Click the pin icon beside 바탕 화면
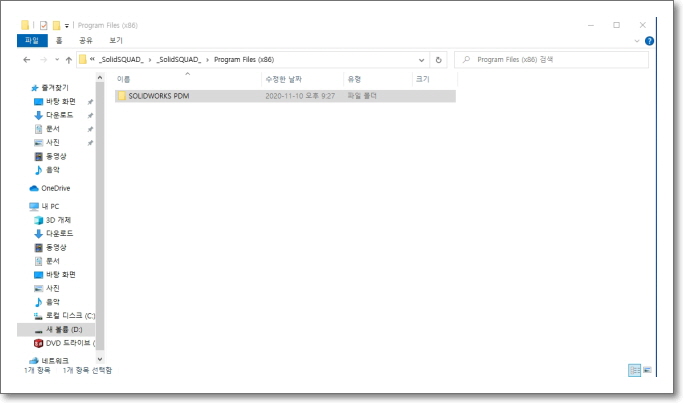Image resolution: width=684 pixels, height=404 pixels. point(90,102)
